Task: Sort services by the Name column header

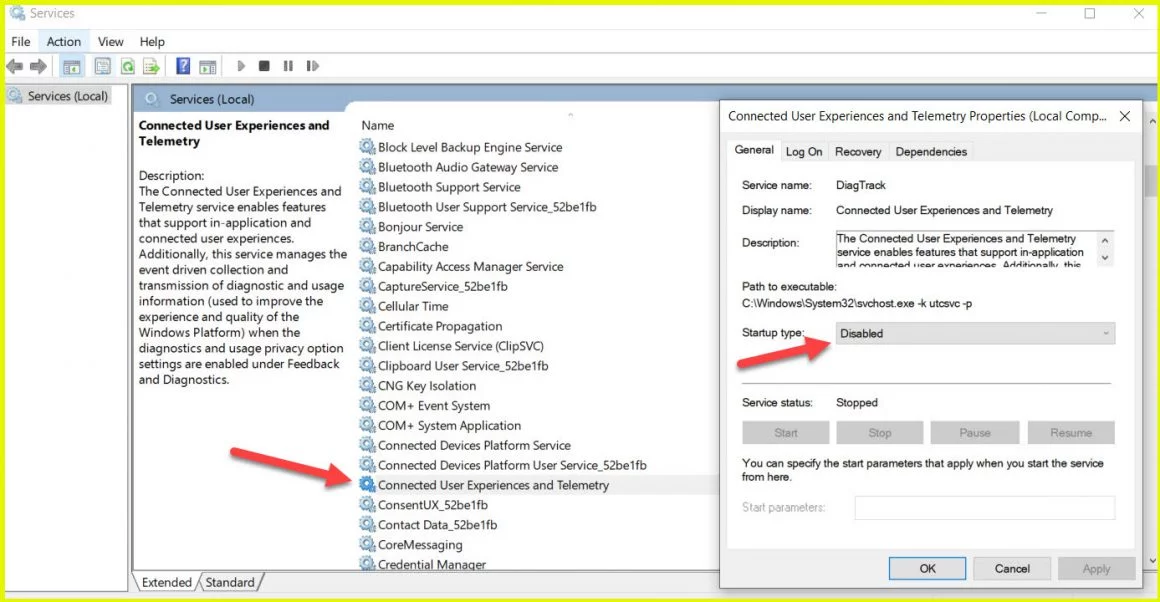Action: (377, 125)
